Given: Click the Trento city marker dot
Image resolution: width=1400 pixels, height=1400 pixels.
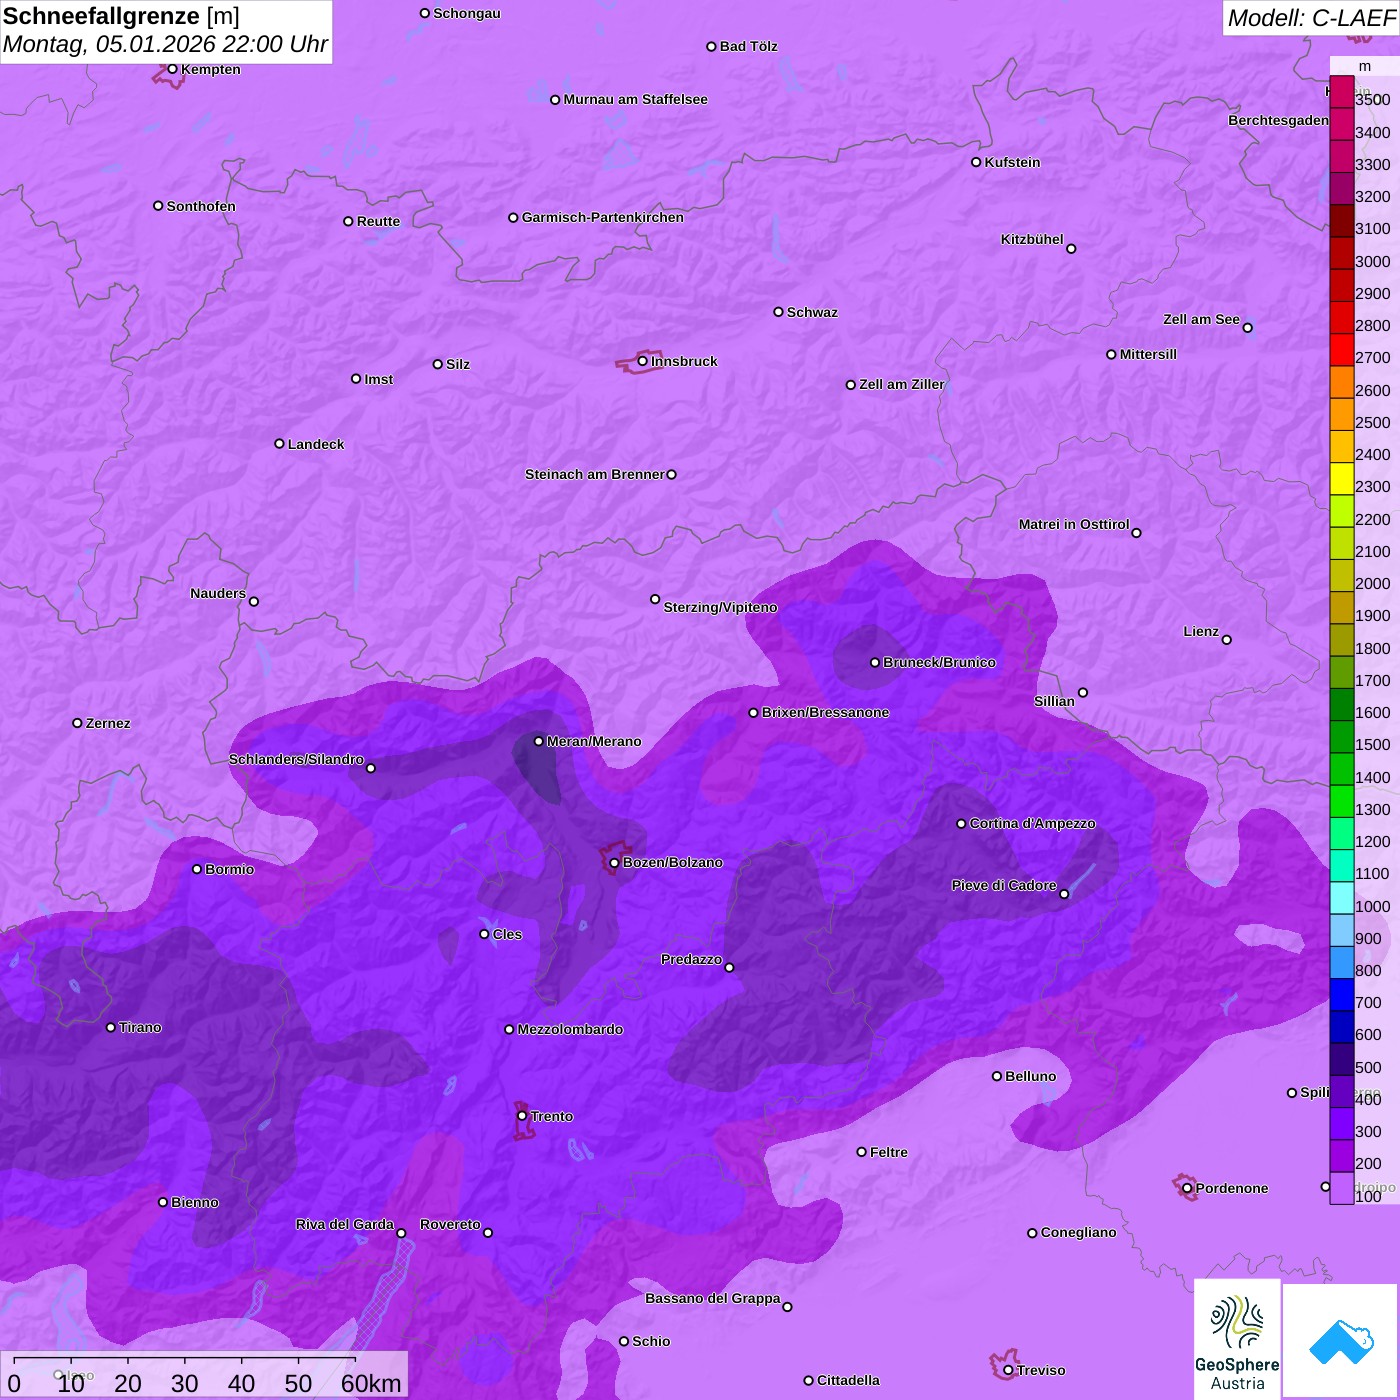Looking at the screenshot, I should point(522,1115).
